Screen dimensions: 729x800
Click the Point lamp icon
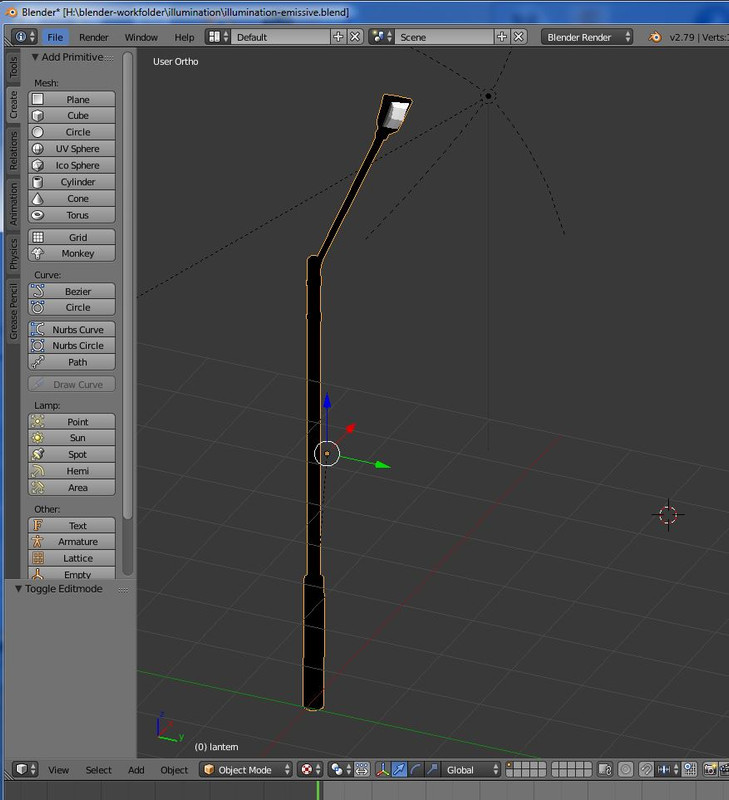(x=38, y=421)
